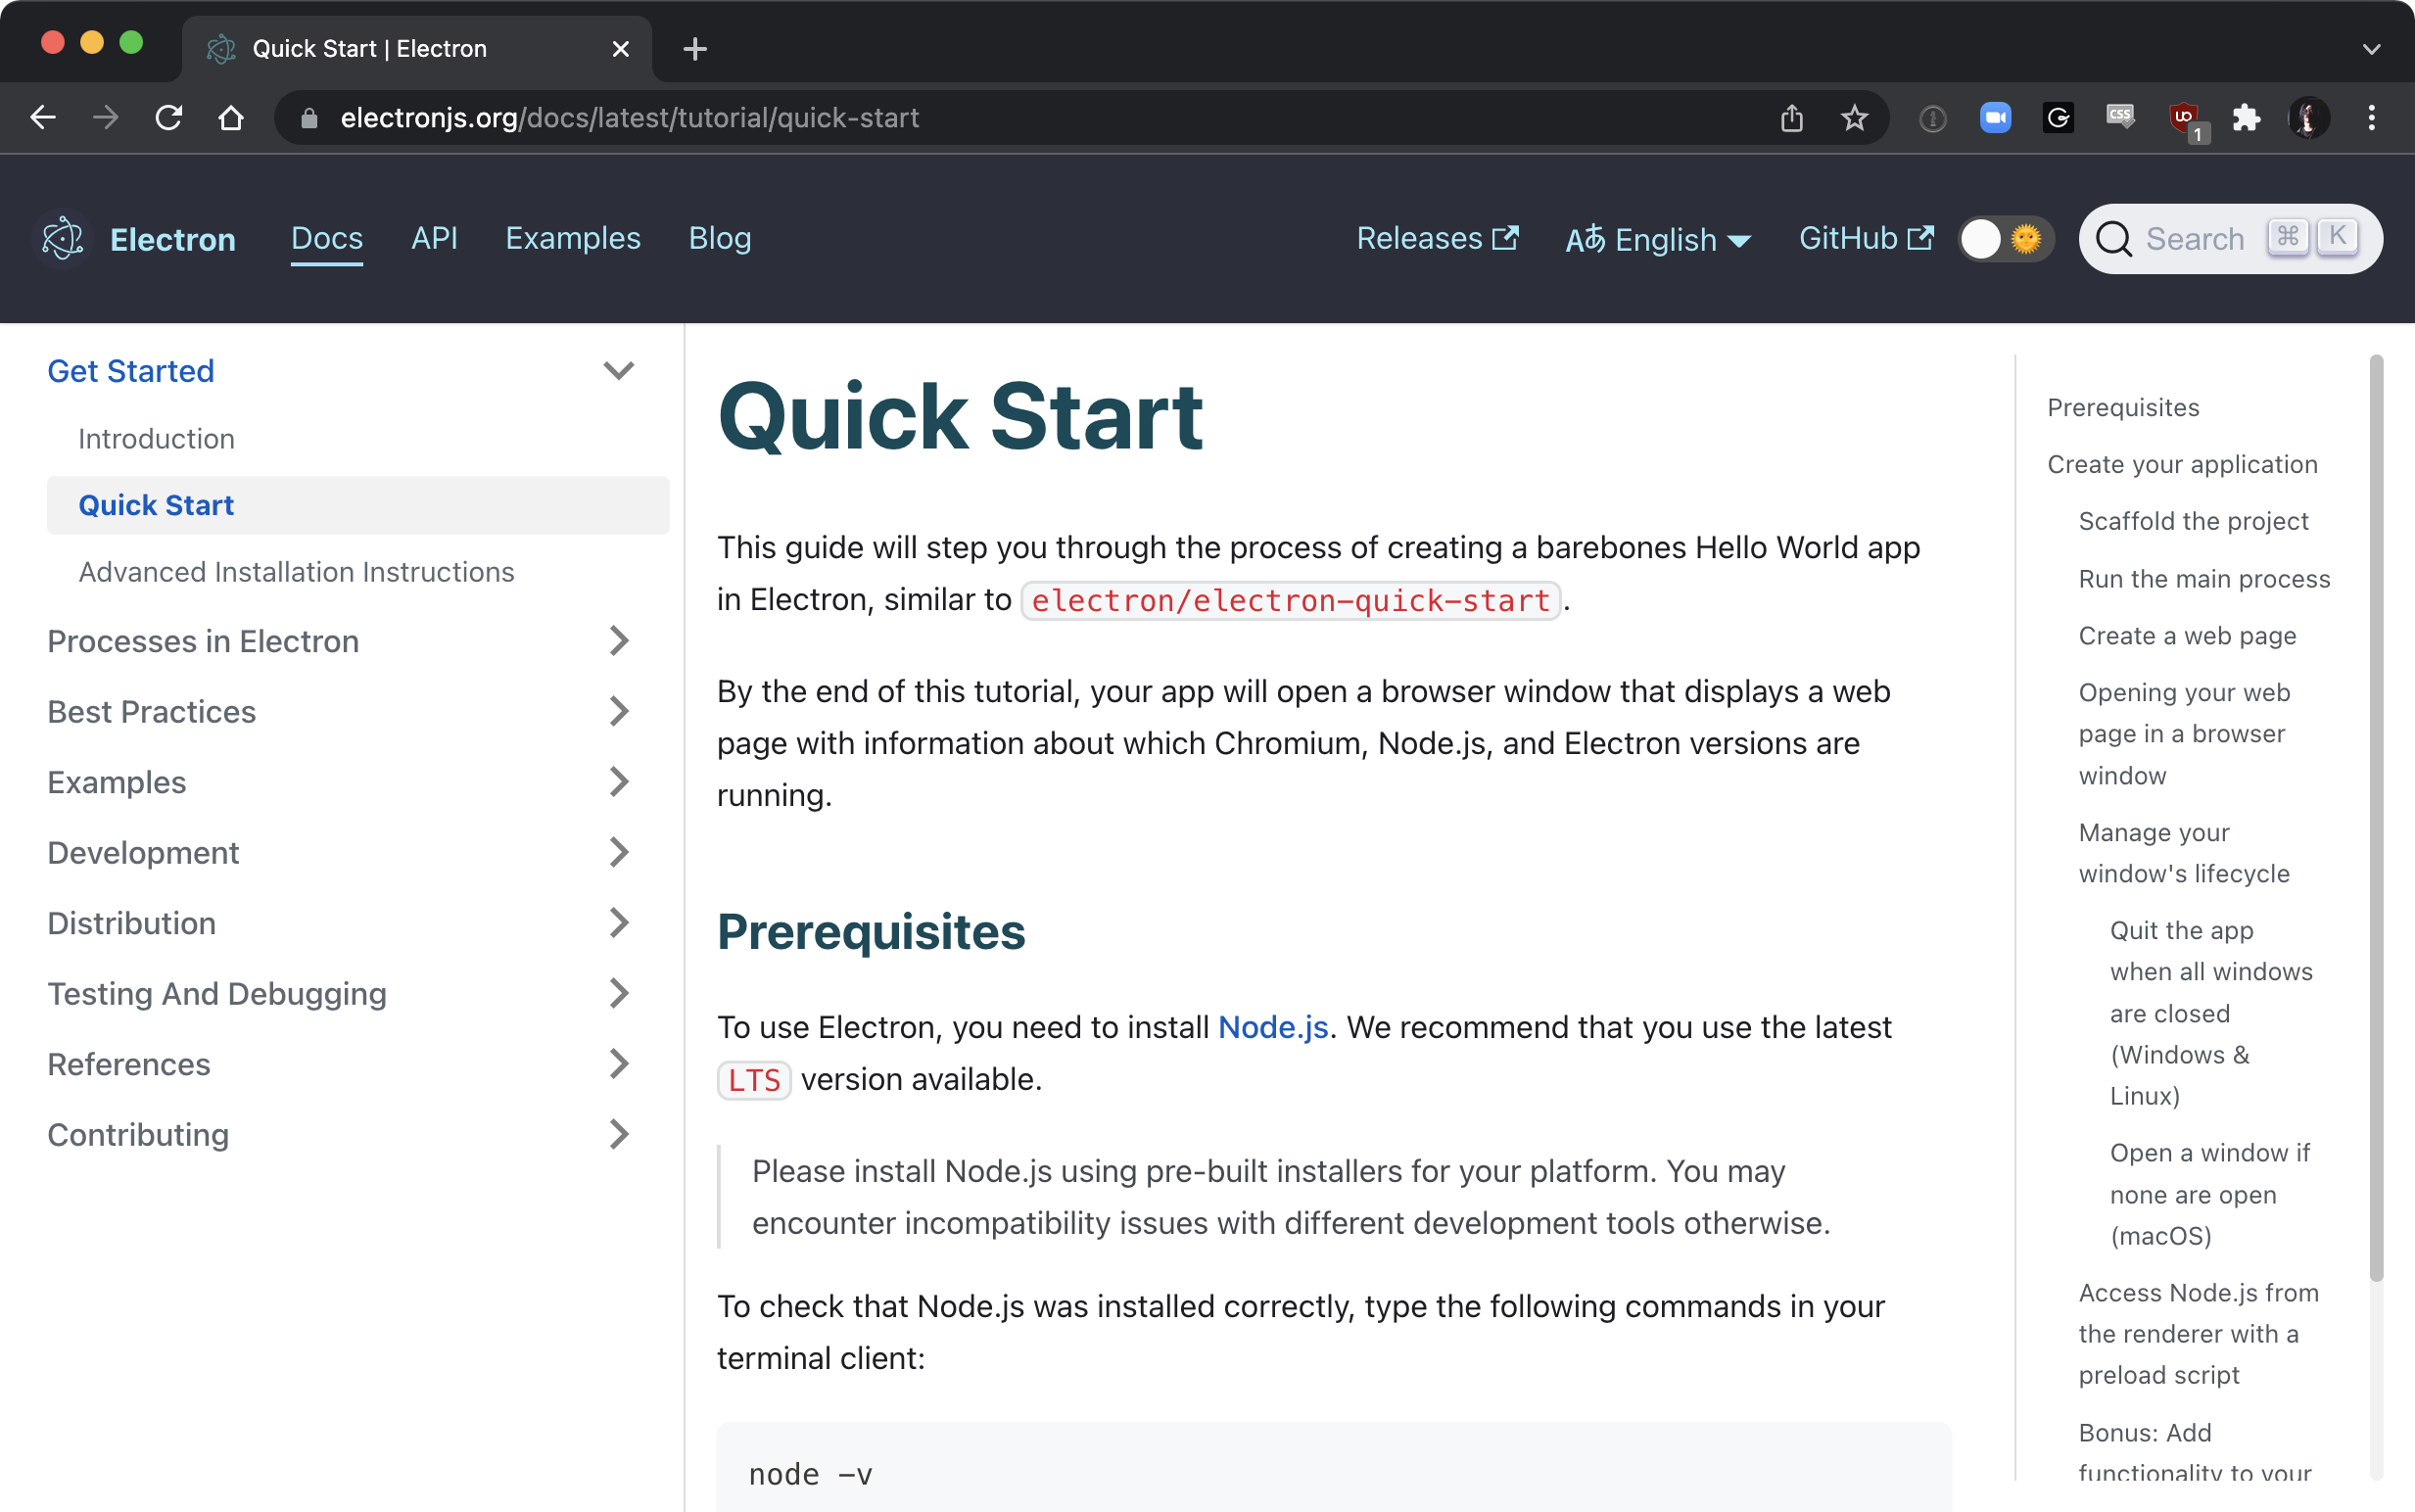This screenshot has width=2415, height=1512.
Task: Click the table of contents scrollbar
Action: (2376, 818)
